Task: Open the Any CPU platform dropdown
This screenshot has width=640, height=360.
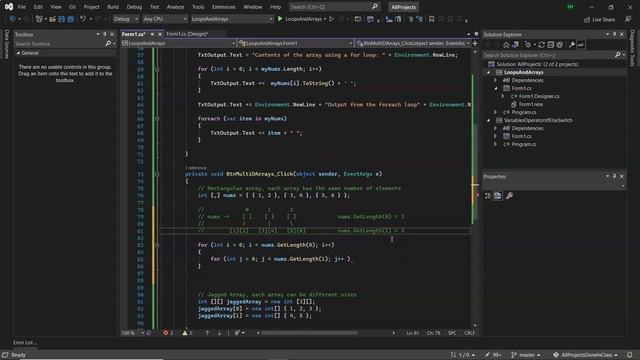Action: pyautogui.click(x=165, y=19)
